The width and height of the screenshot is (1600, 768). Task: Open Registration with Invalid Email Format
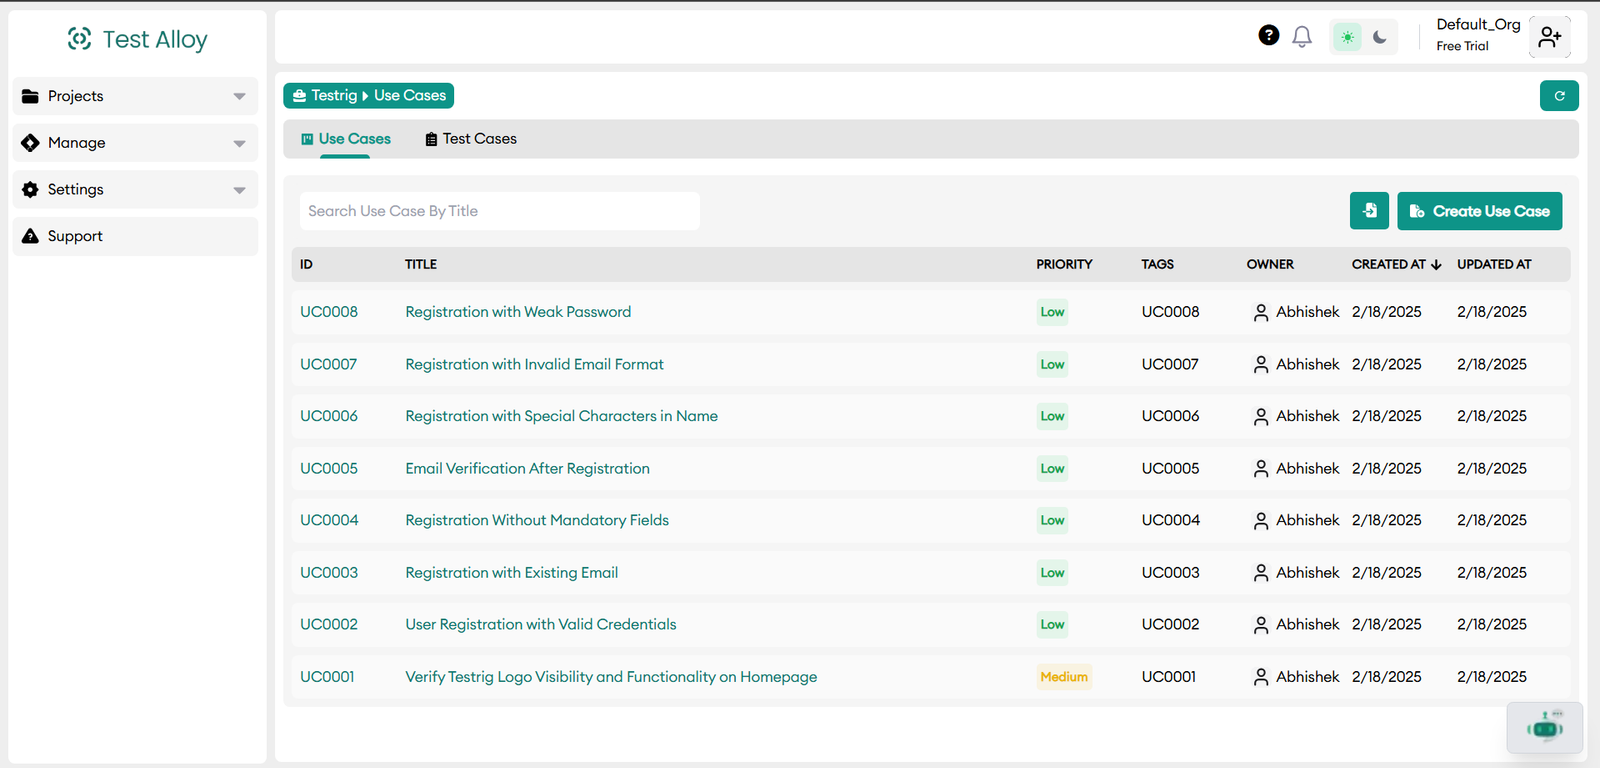pyautogui.click(x=534, y=364)
